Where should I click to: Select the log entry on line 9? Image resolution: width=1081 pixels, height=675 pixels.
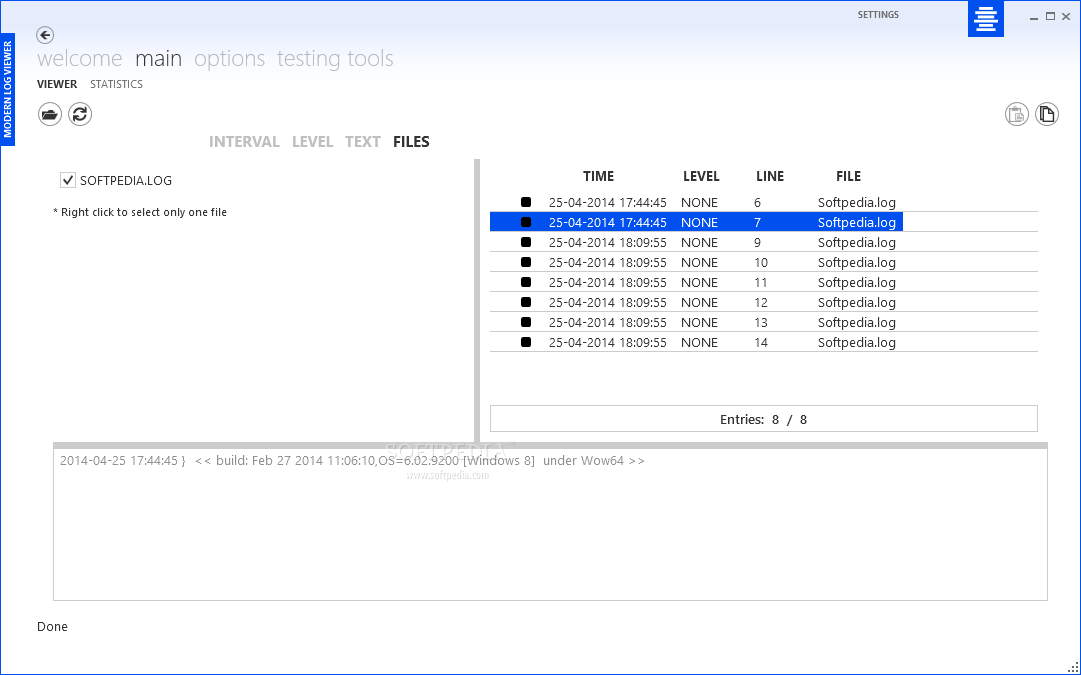point(764,242)
